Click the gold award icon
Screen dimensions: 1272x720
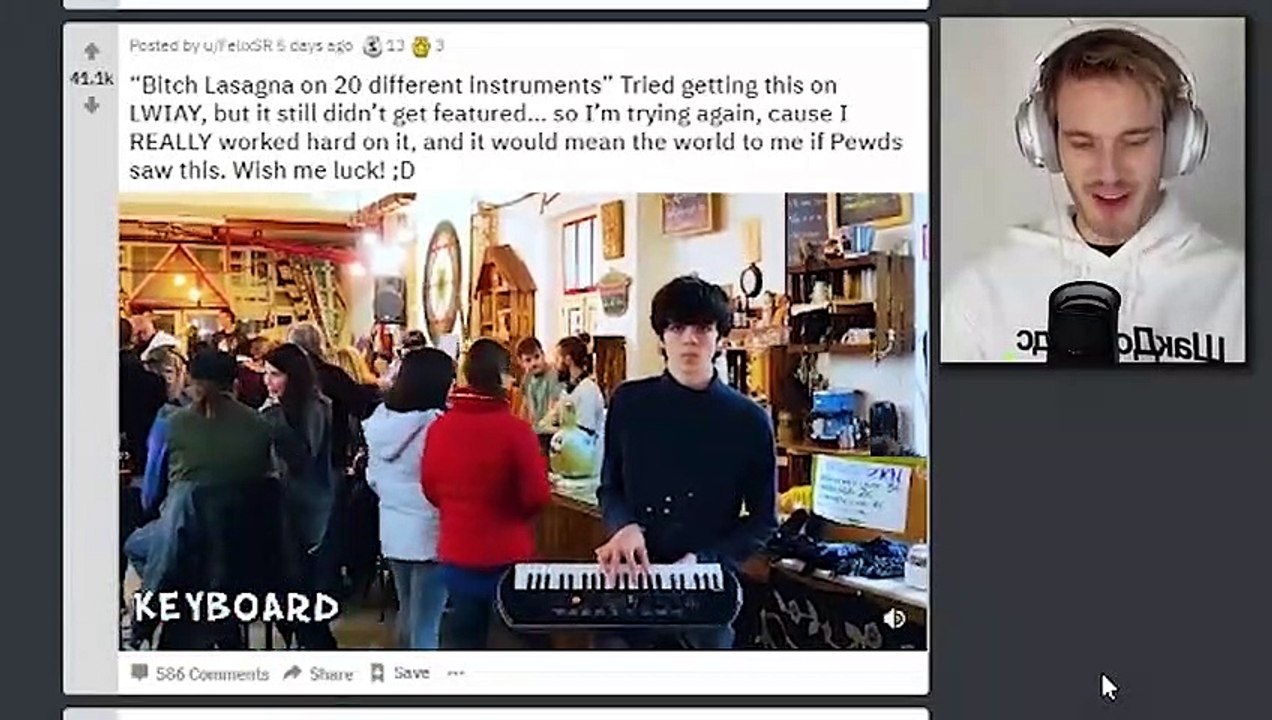coord(421,46)
